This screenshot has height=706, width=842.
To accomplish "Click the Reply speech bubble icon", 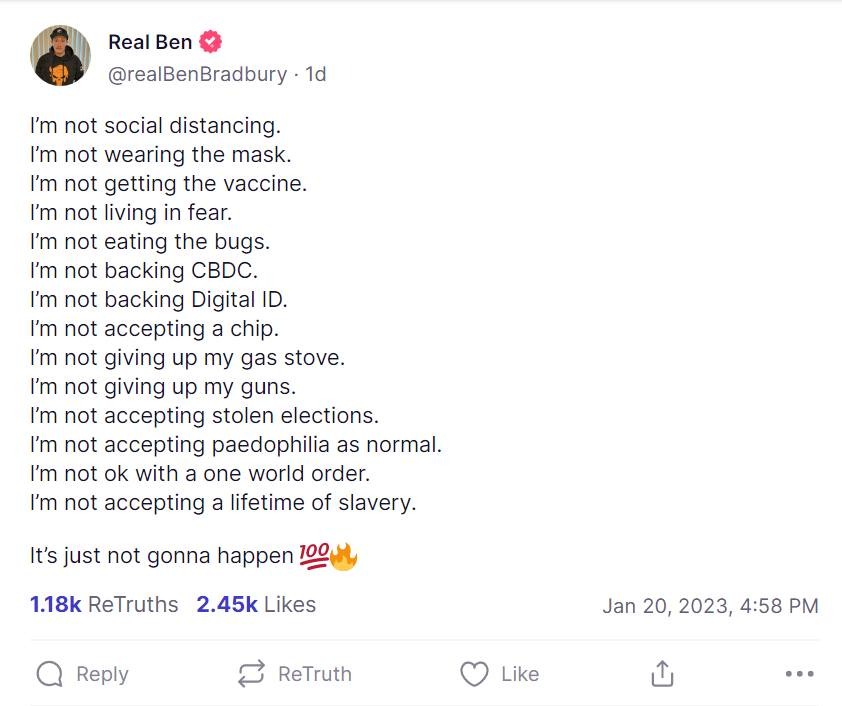I will click(x=49, y=674).
